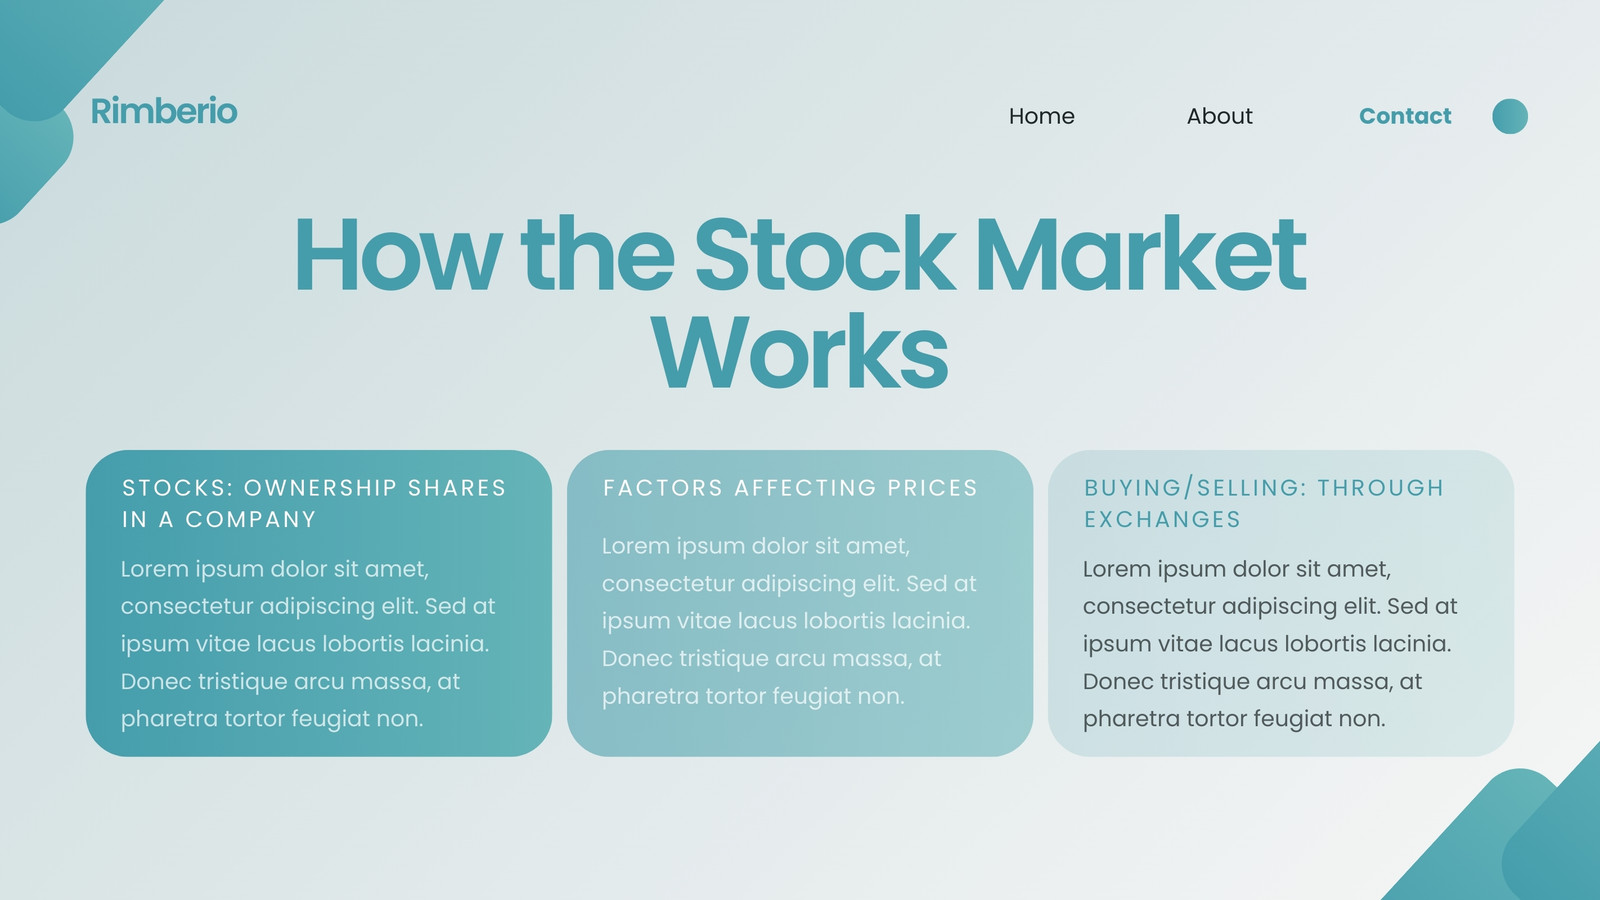This screenshot has height=900, width=1600.
Task: Select the highlighted Contact menu link
Action: pos(1405,116)
